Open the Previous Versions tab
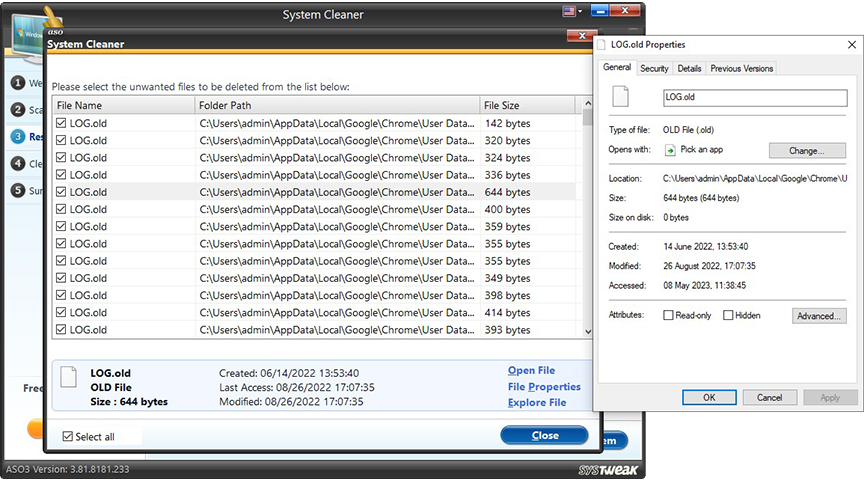 tap(742, 68)
